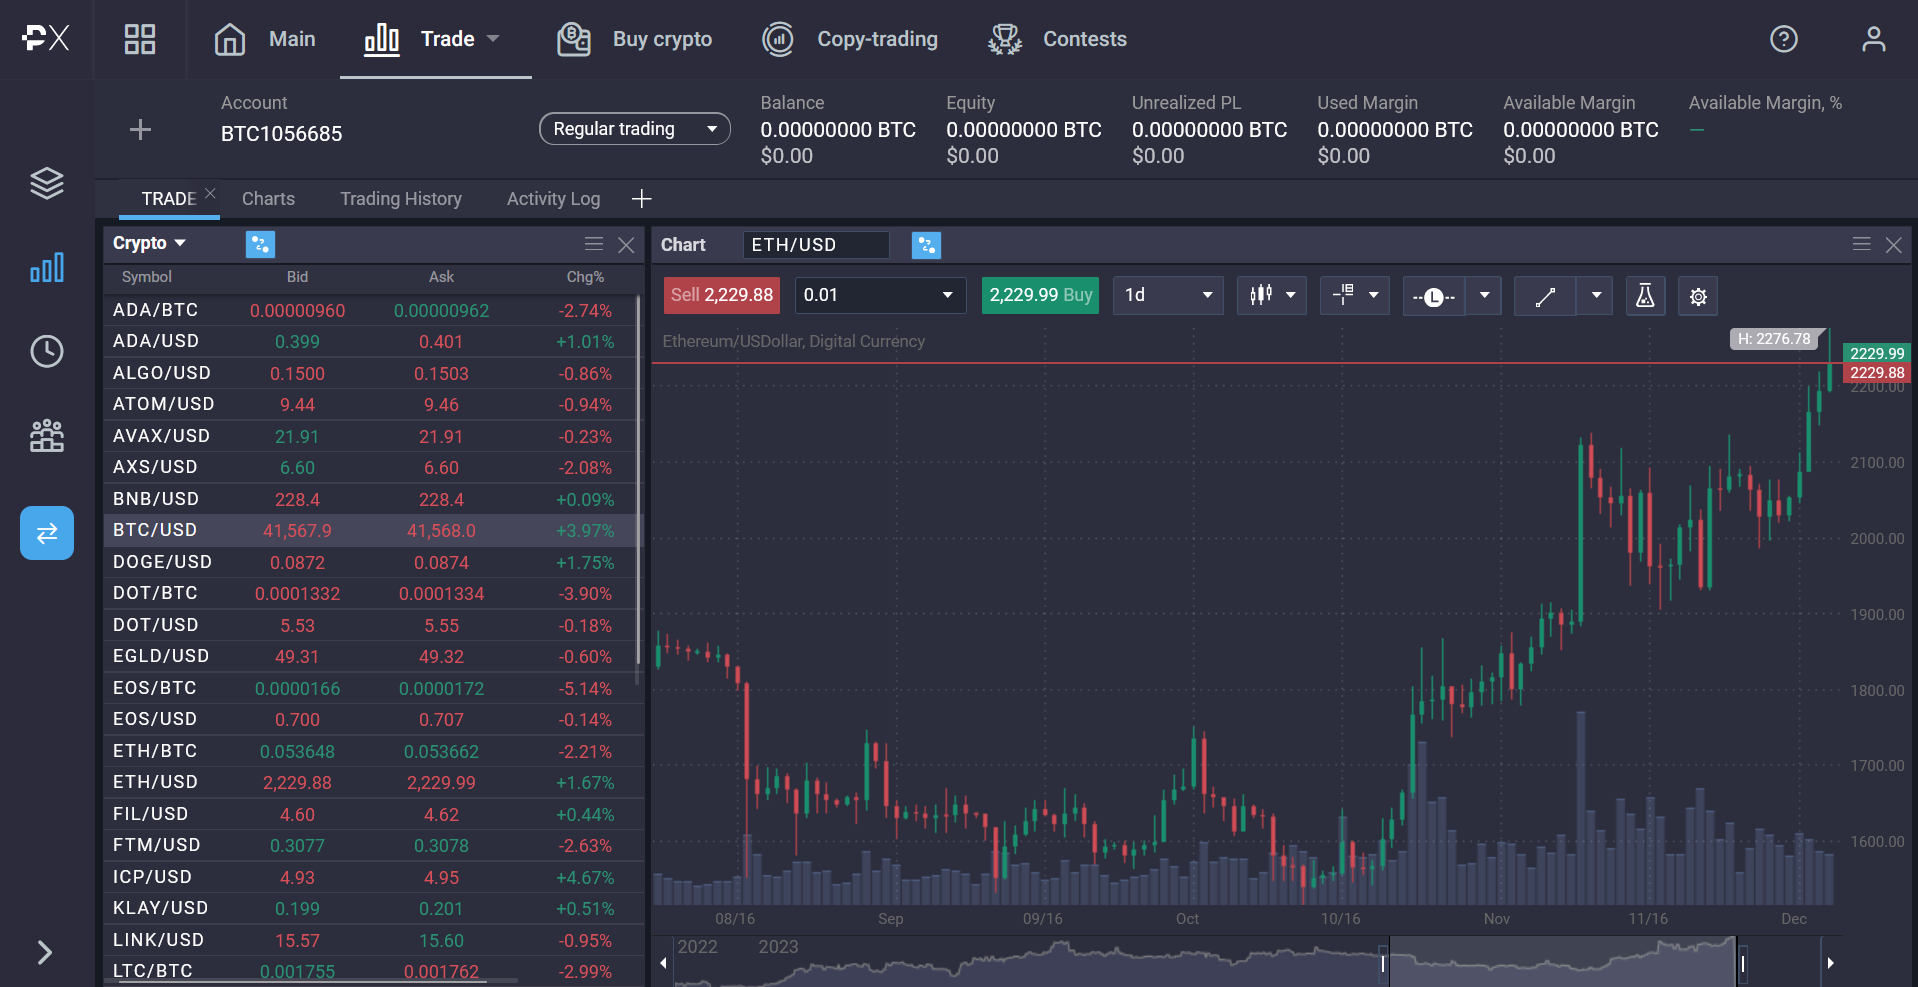Image resolution: width=1918 pixels, height=987 pixels.
Task: Add a new workspace tab
Action: [642, 199]
